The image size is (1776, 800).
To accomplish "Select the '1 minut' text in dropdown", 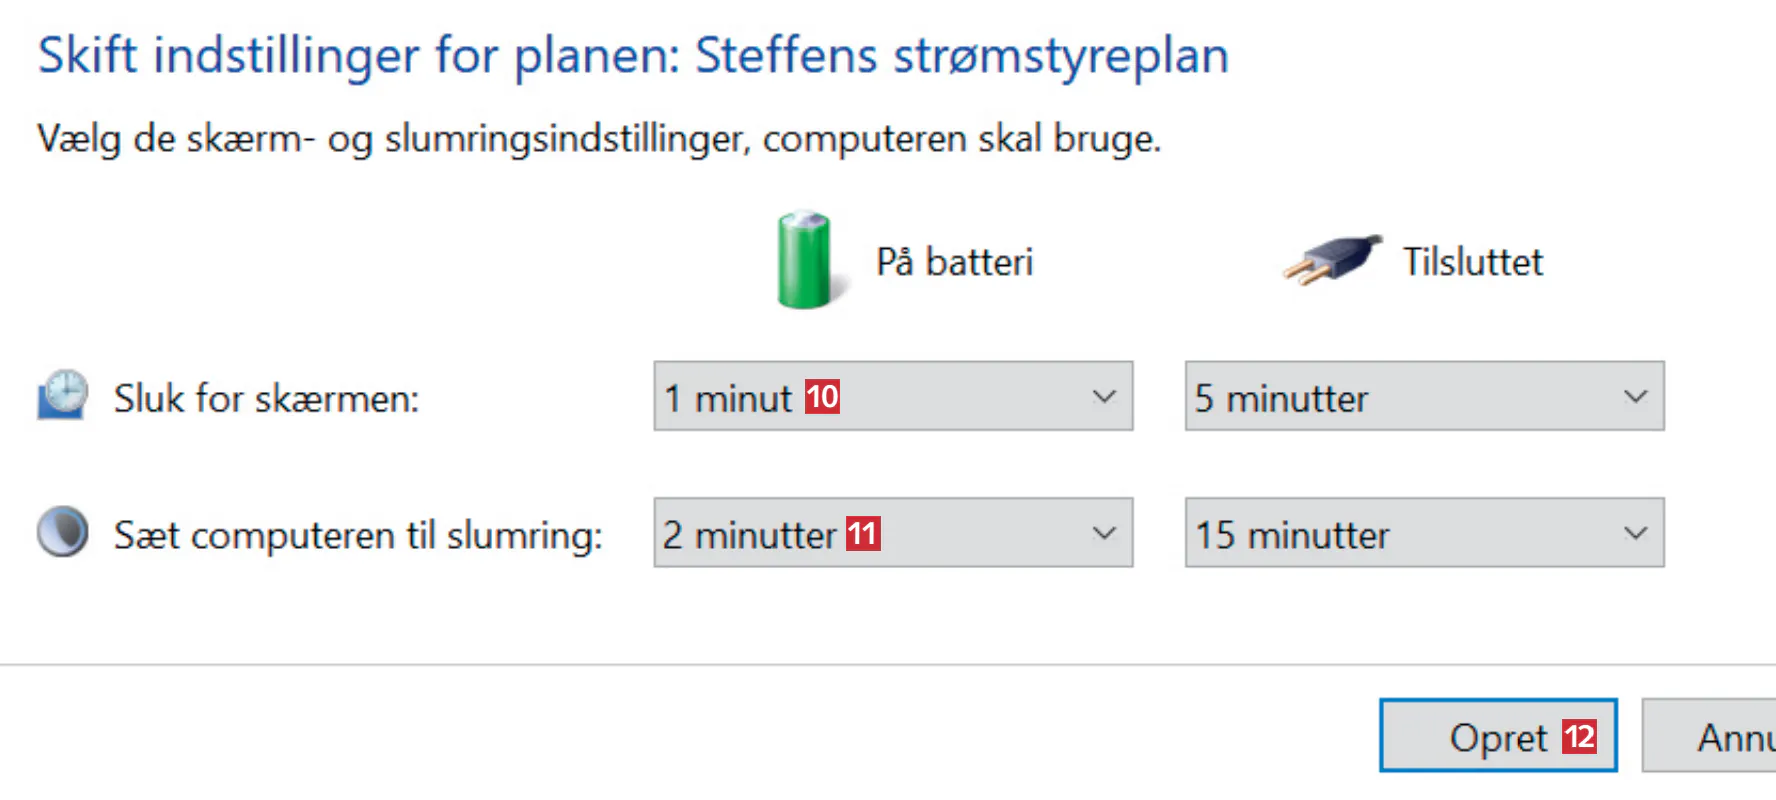I will tap(728, 398).
